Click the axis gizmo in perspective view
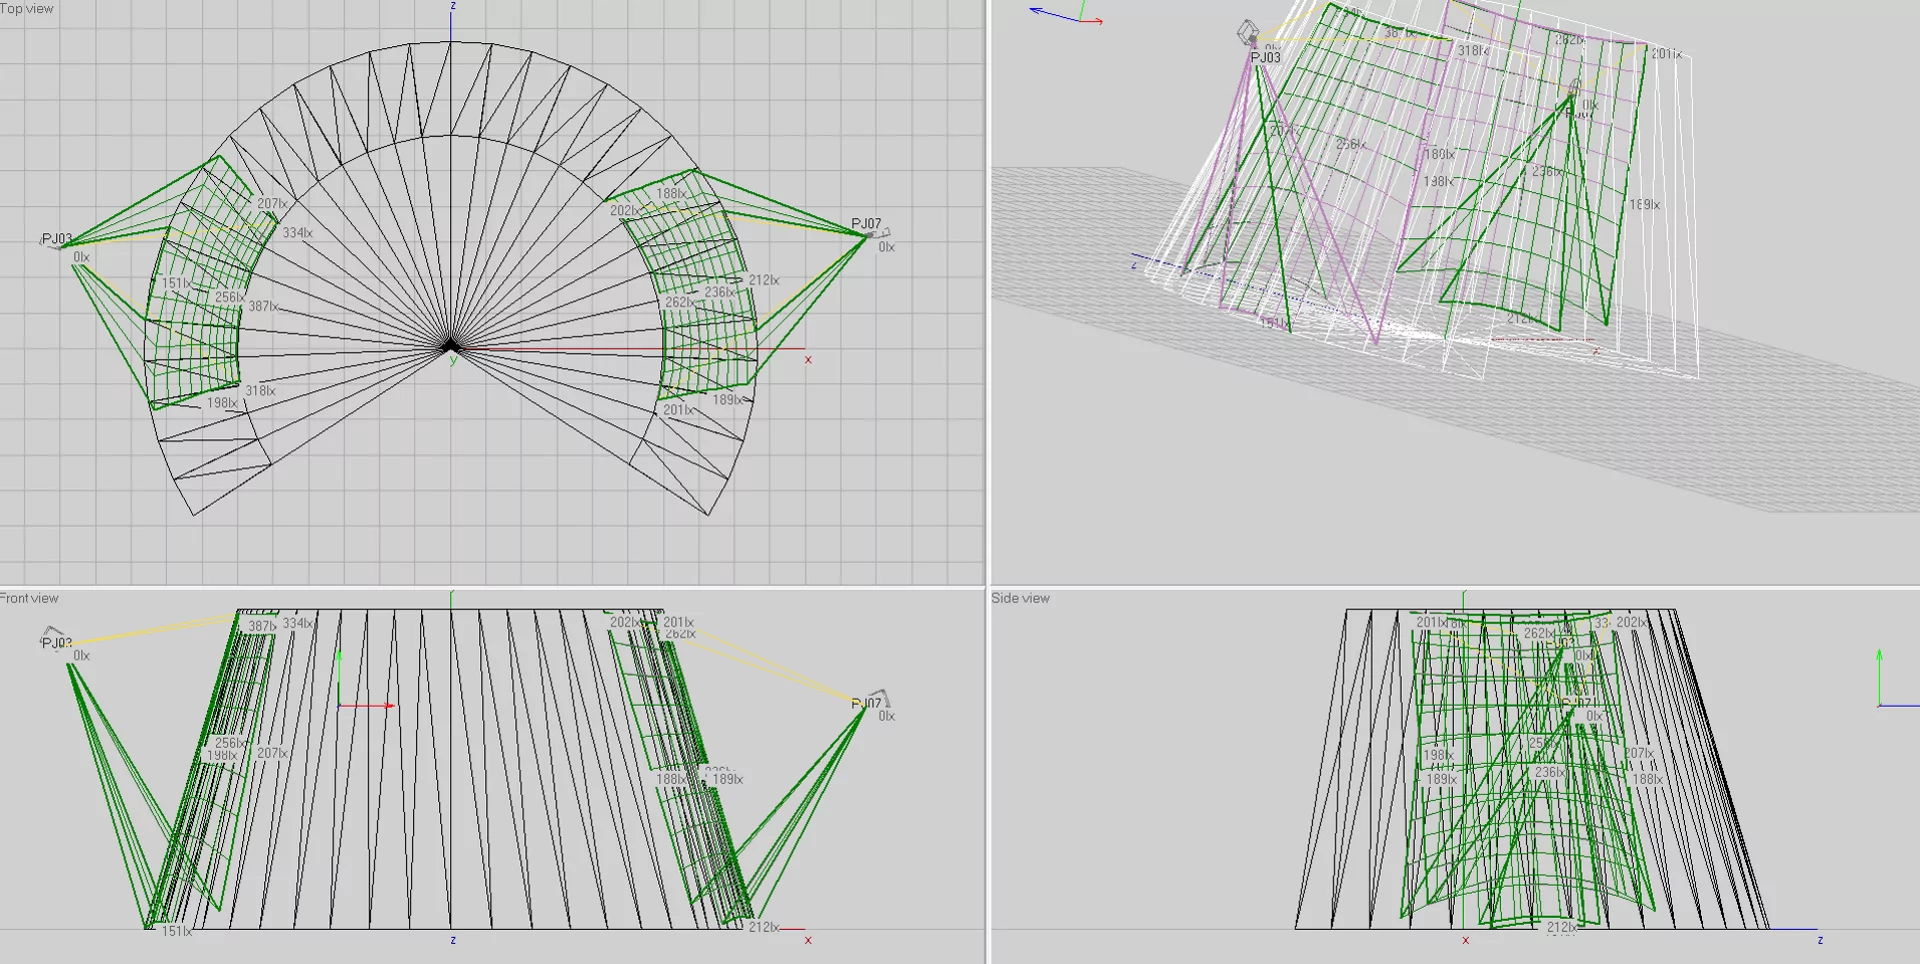This screenshot has width=1920, height=964. 1069,16
